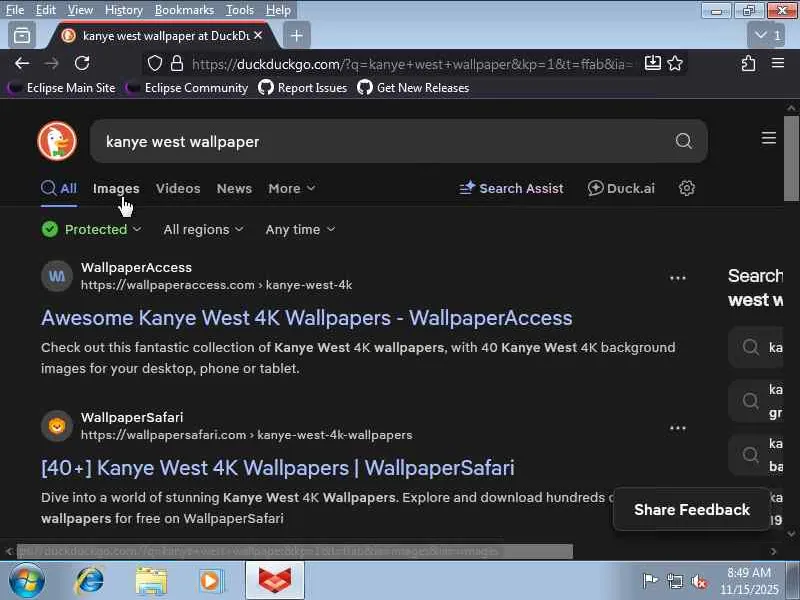Image resolution: width=800 pixels, height=600 pixels.
Task: Bookmark this page with star icon
Action: [675, 63]
